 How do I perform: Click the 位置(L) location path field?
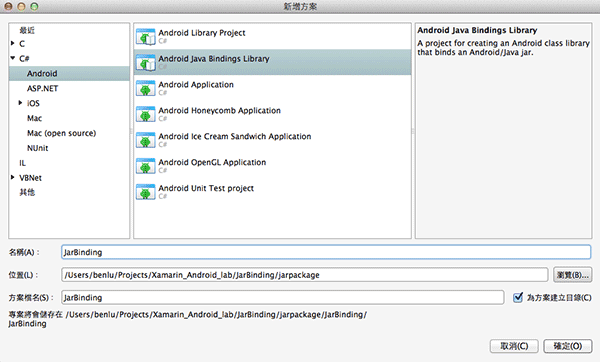(x=305, y=275)
